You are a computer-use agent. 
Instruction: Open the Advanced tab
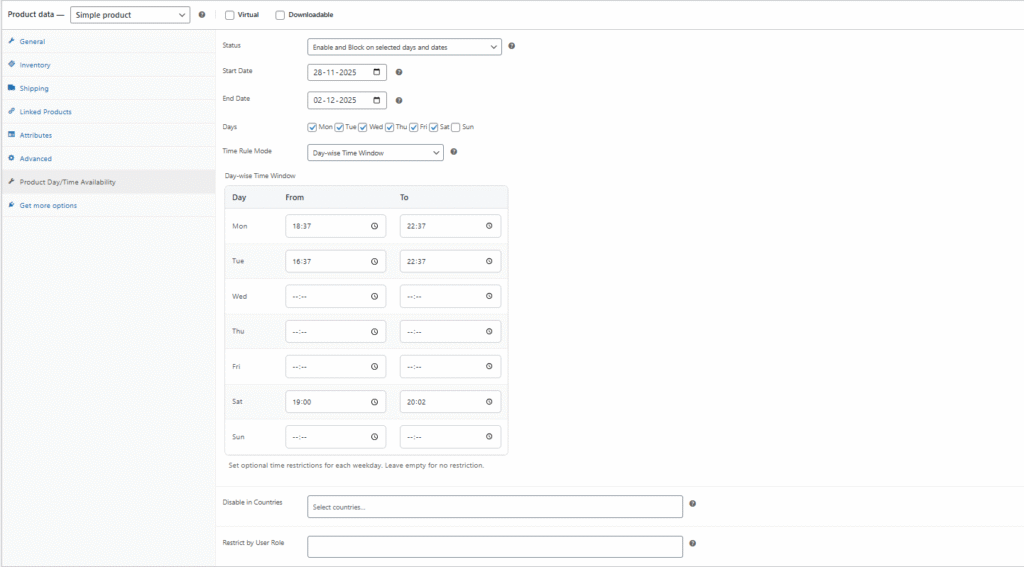[x=108, y=159]
